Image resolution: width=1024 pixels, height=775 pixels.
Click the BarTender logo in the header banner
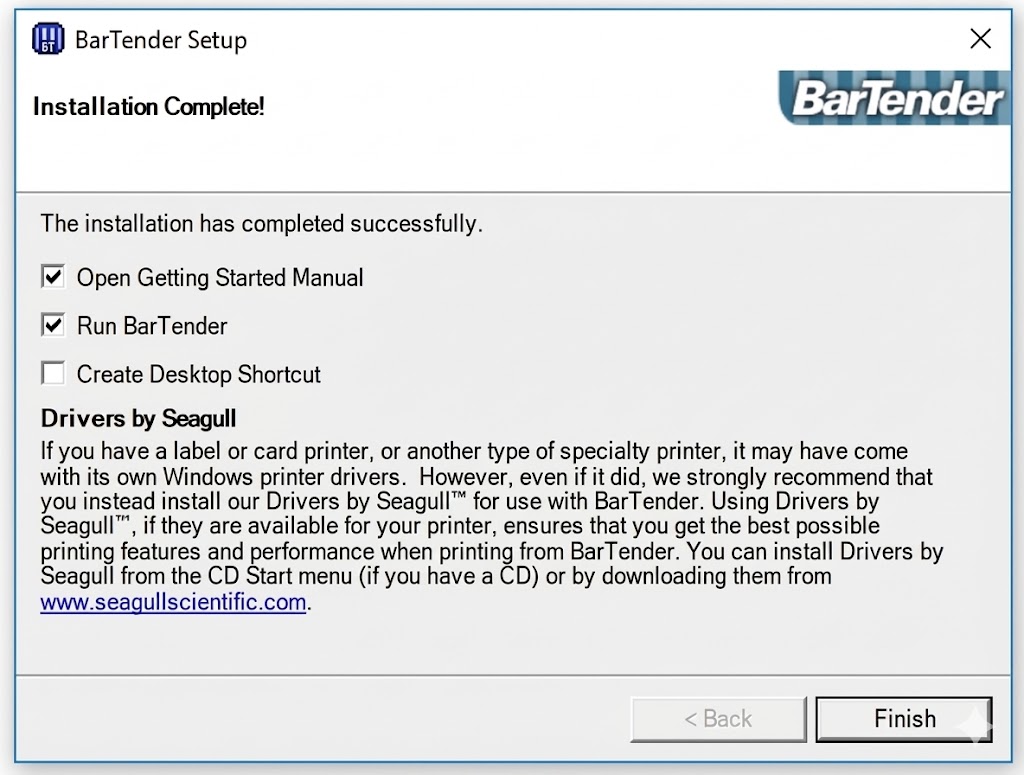pyautogui.click(x=896, y=99)
